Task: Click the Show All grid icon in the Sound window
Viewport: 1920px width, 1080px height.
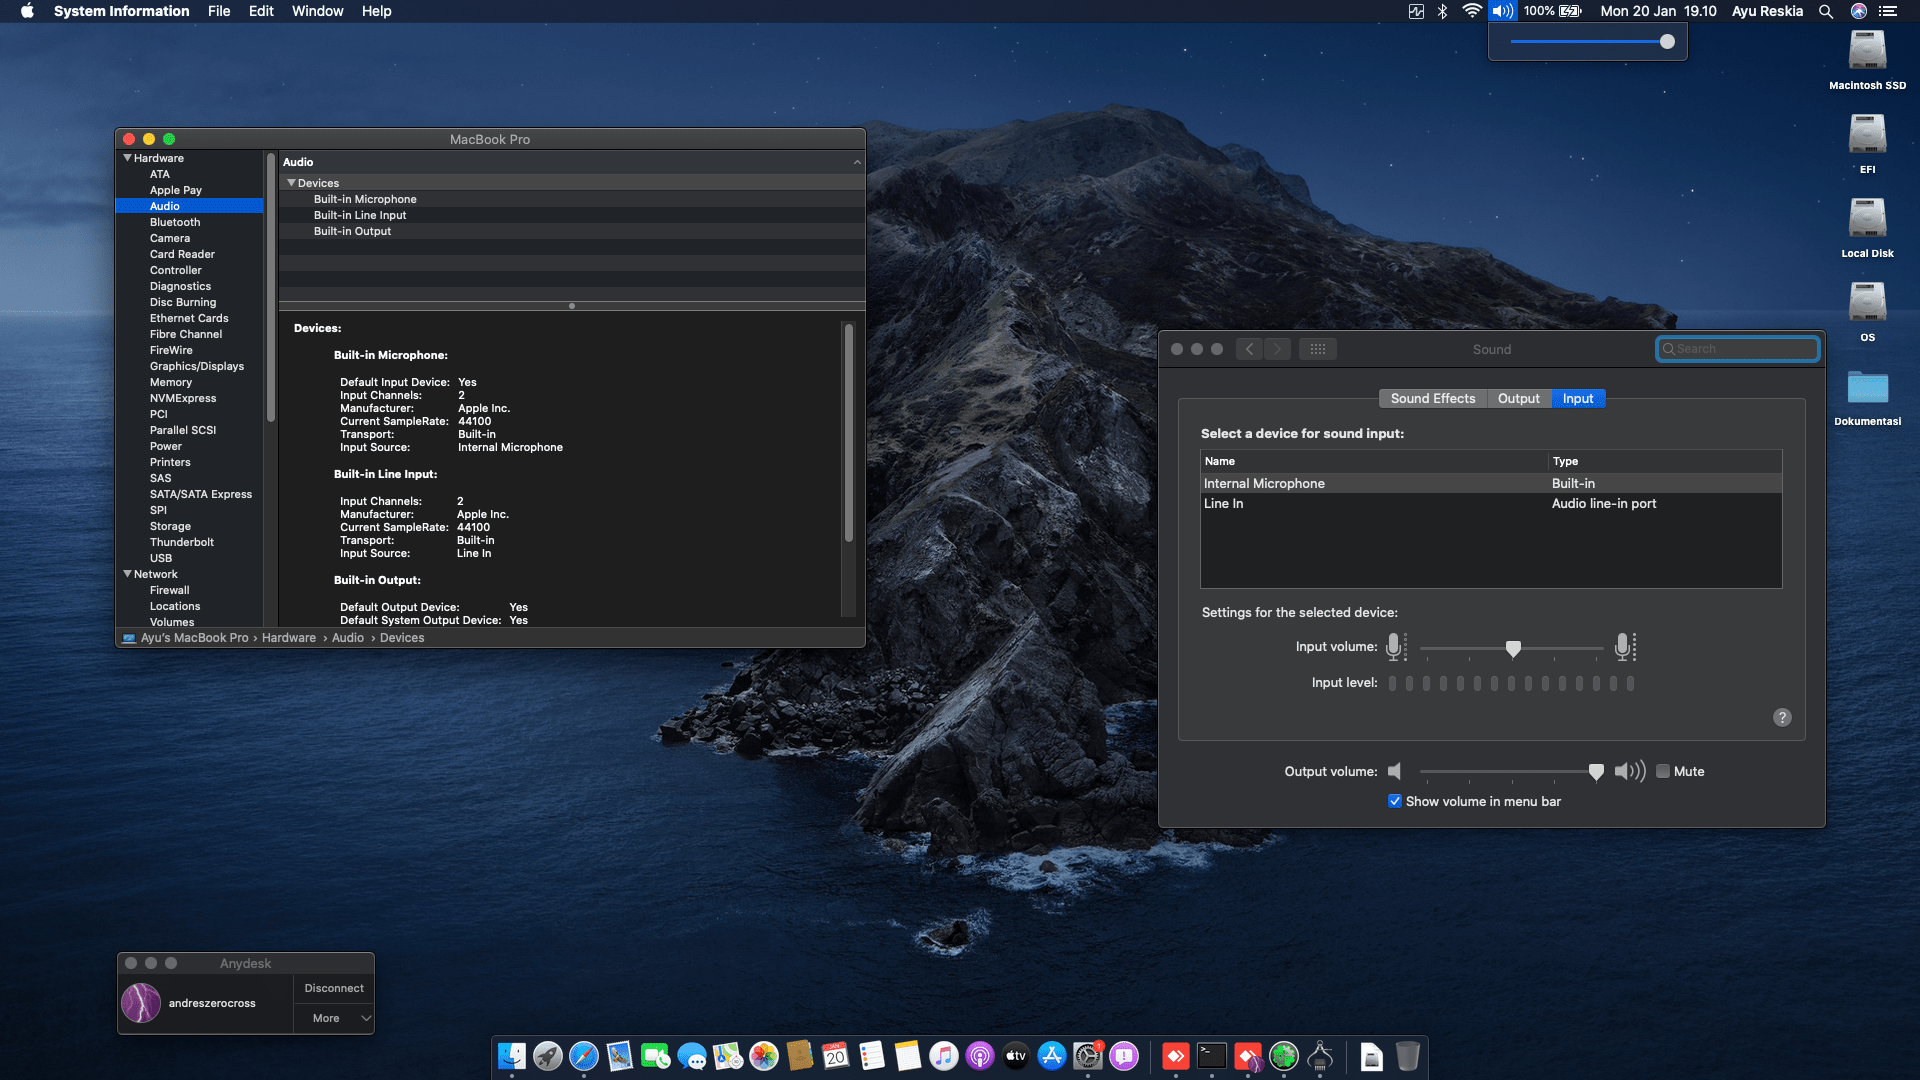Action: tap(1318, 349)
